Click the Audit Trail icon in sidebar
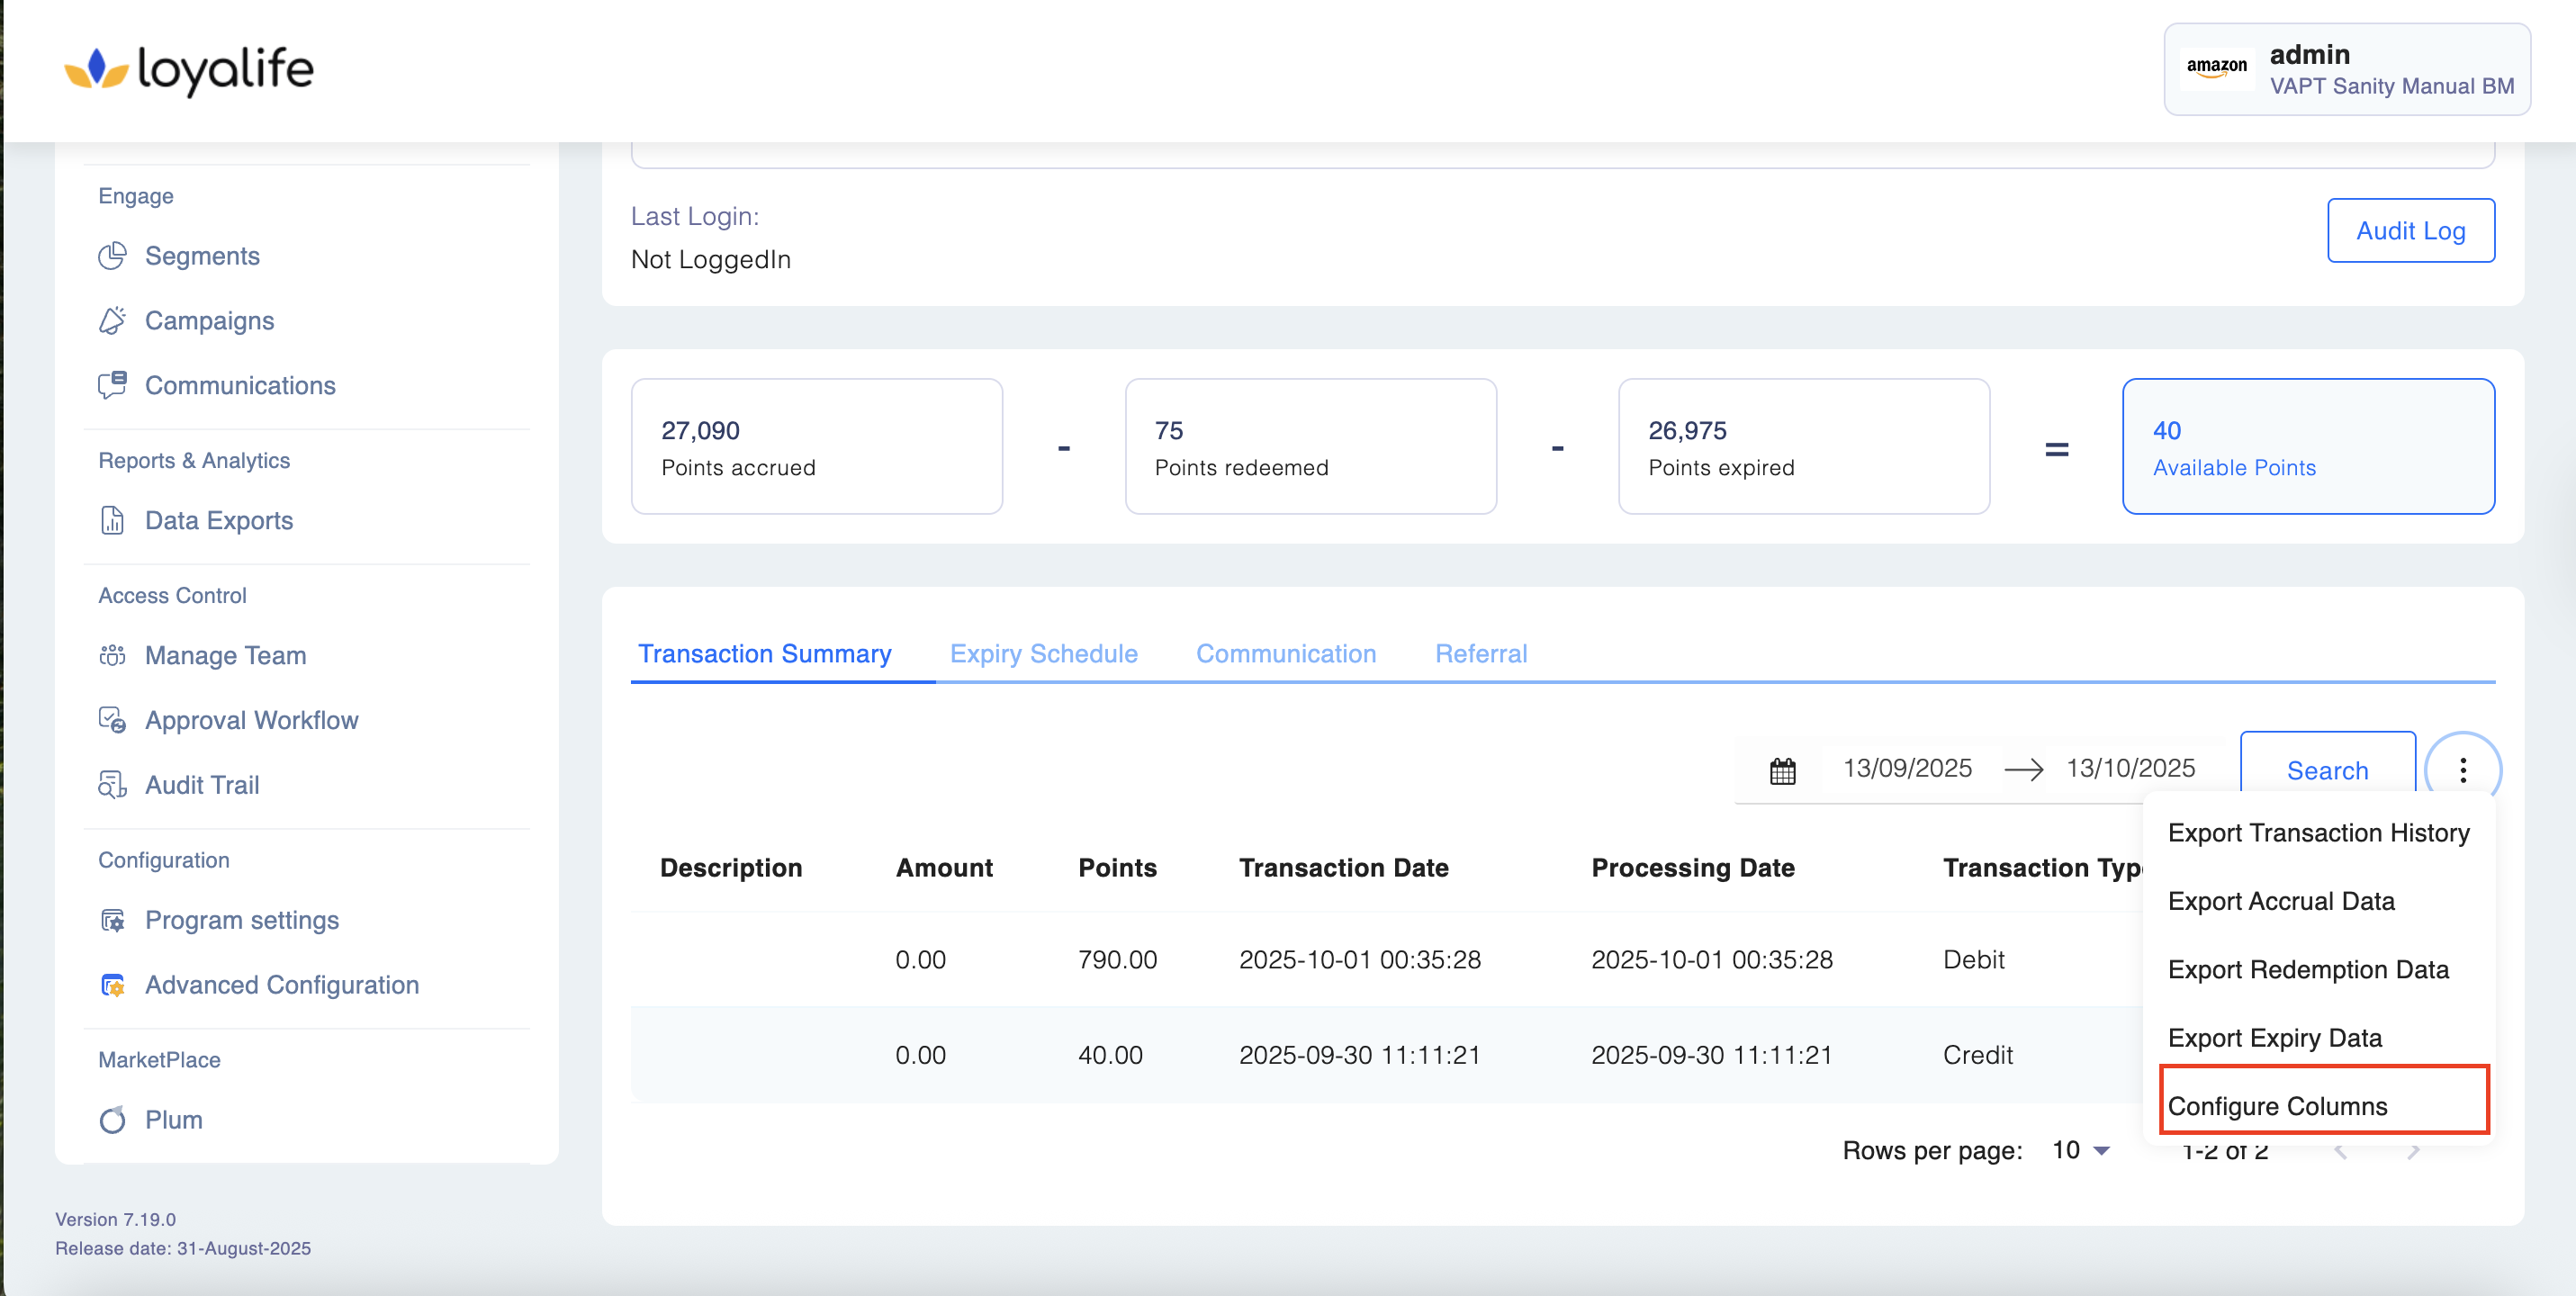 tap(112, 785)
